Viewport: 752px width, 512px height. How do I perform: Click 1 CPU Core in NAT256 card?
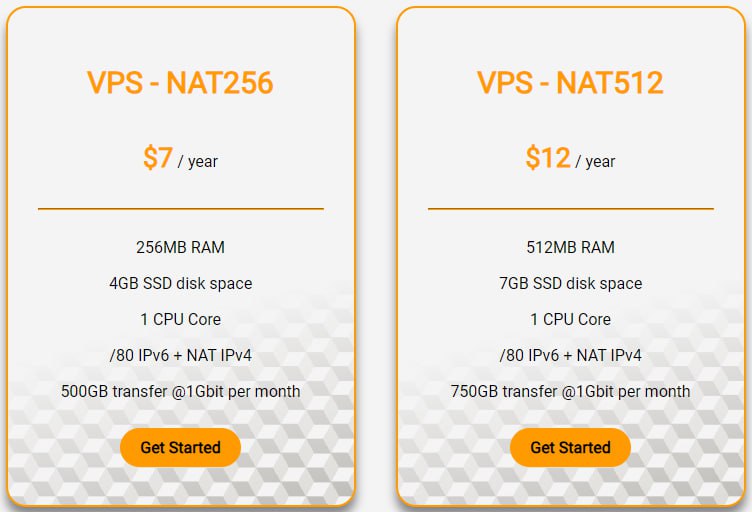click(x=180, y=319)
